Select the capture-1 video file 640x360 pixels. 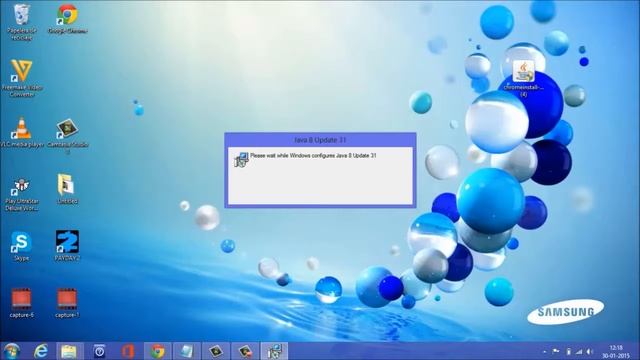67,302
